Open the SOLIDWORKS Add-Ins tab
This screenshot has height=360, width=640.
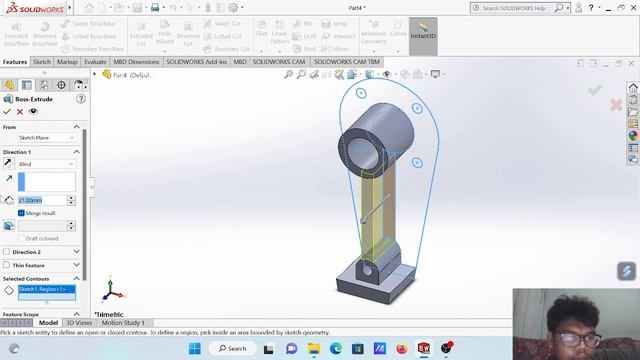196,62
